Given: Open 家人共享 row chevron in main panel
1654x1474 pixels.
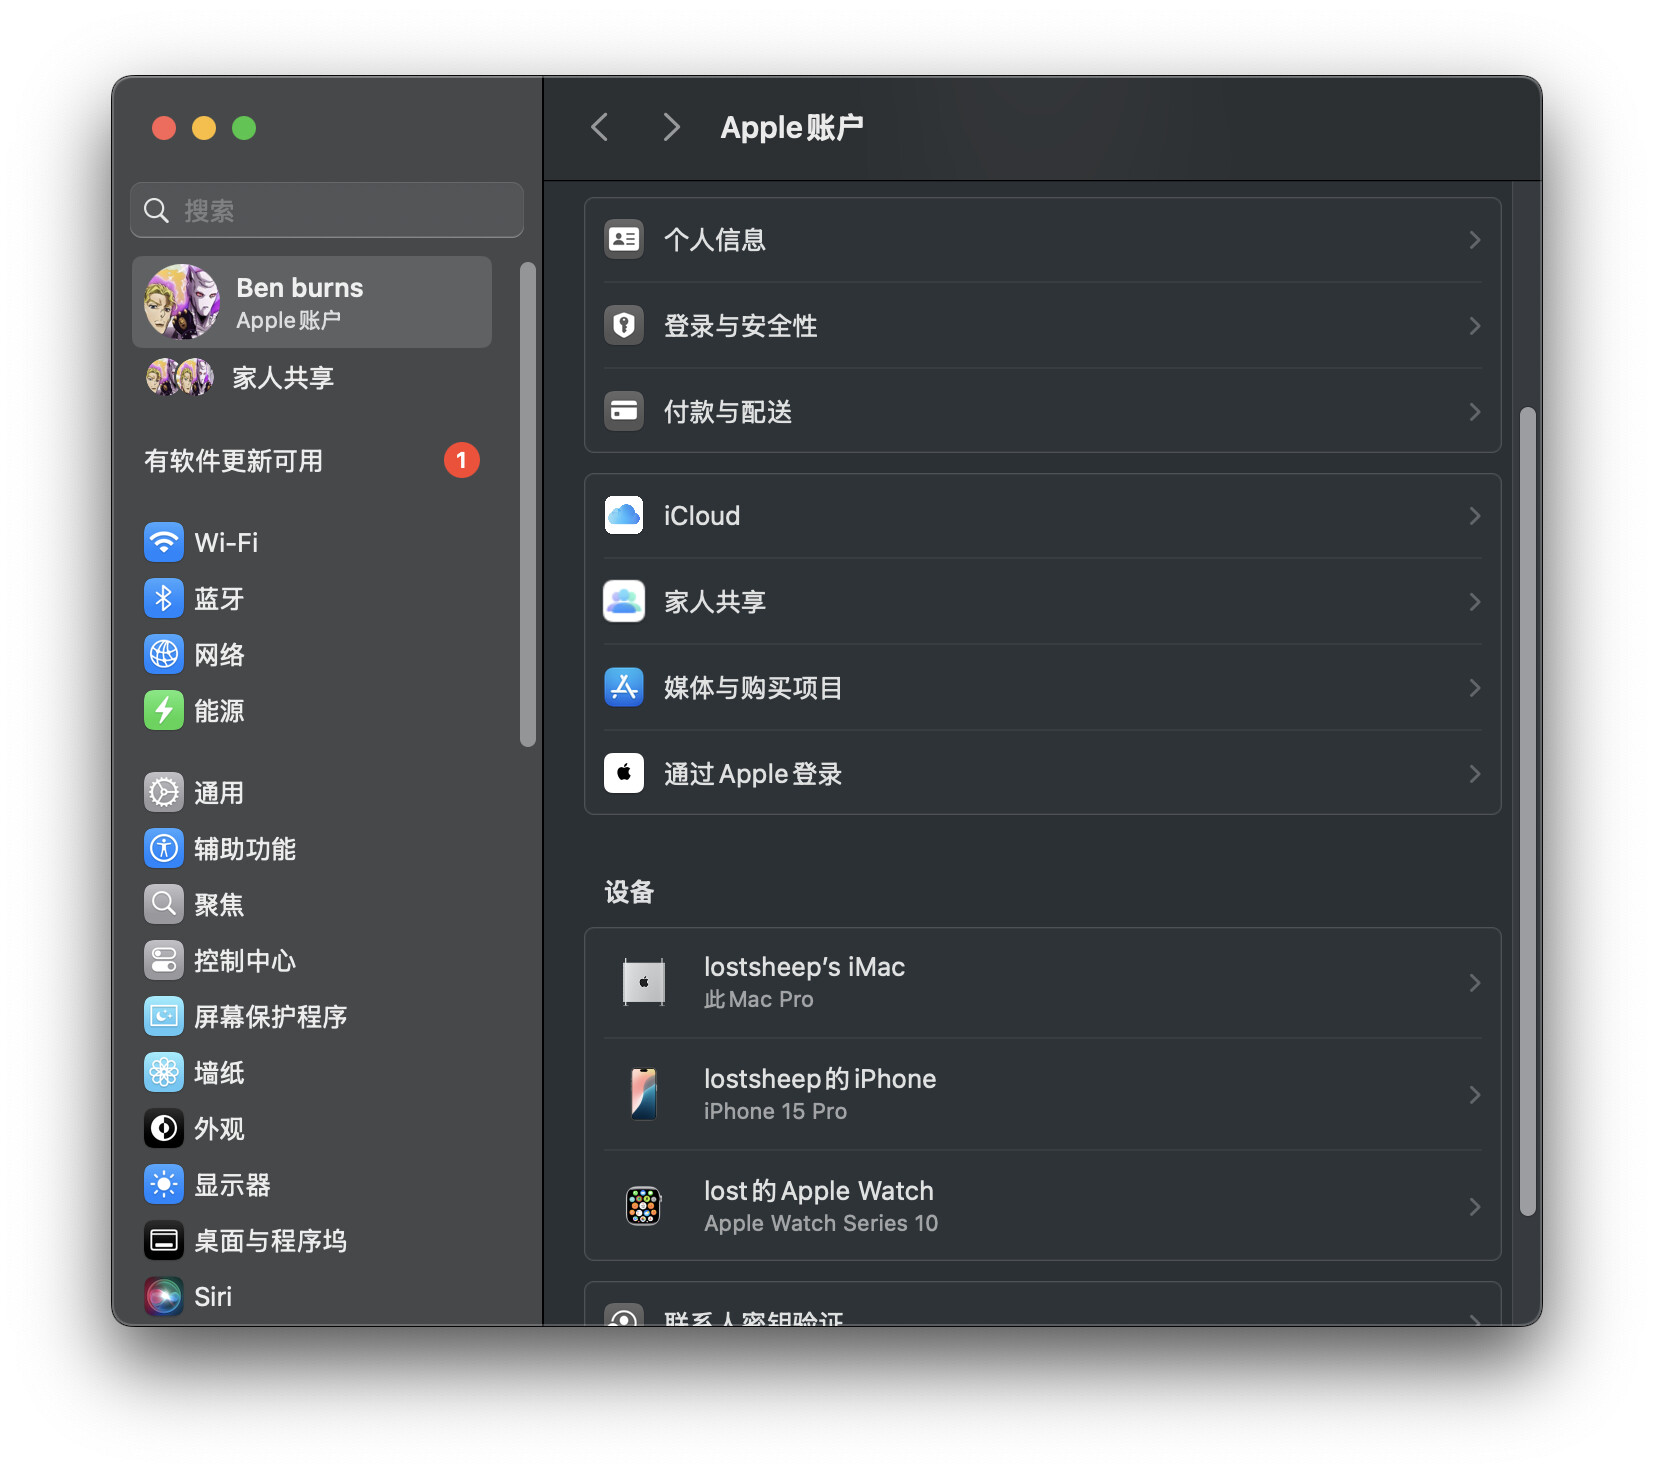Looking at the screenshot, I should [1475, 602].
